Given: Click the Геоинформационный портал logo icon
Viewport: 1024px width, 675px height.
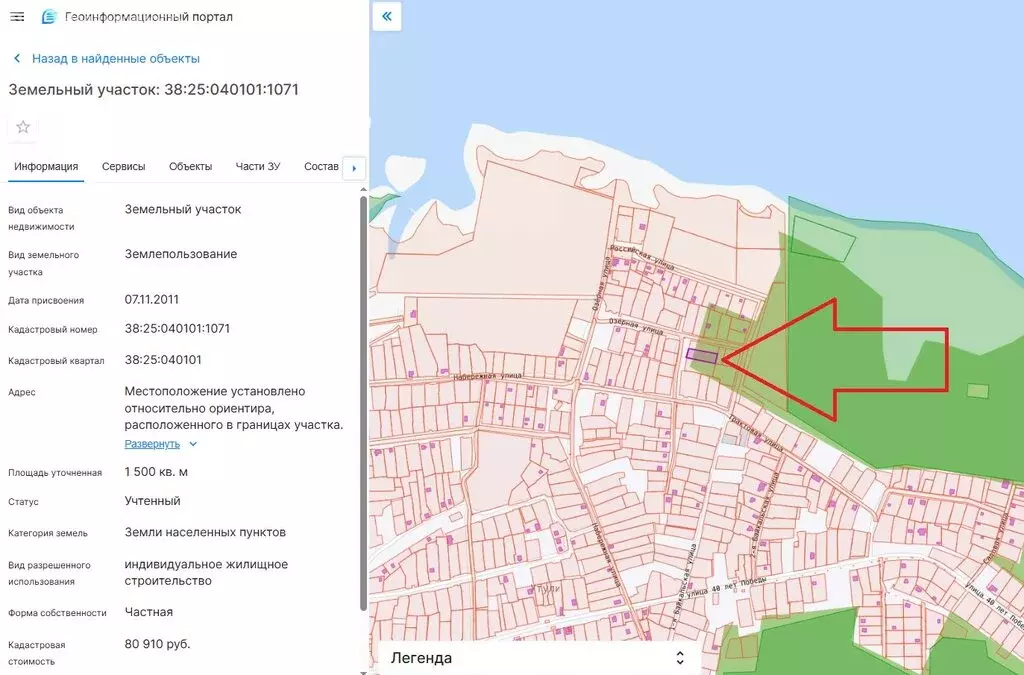Looking at the screenshot, I should tap(49, 17).
